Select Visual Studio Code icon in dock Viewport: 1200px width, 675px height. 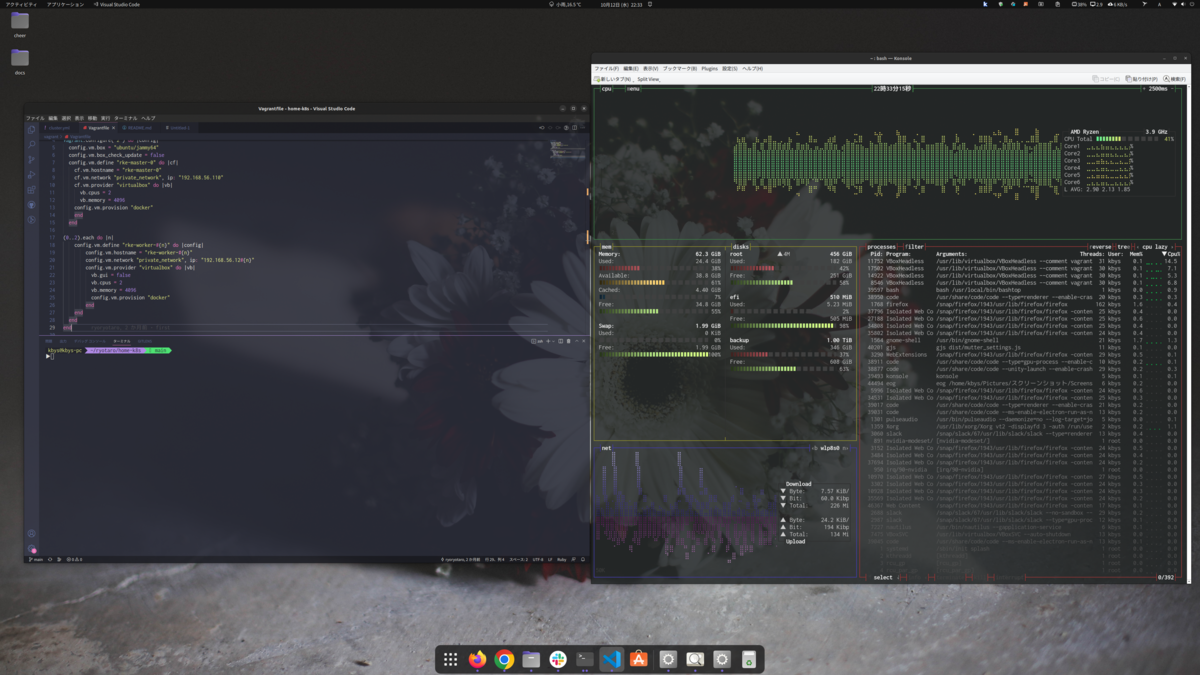tap(612, 659)
